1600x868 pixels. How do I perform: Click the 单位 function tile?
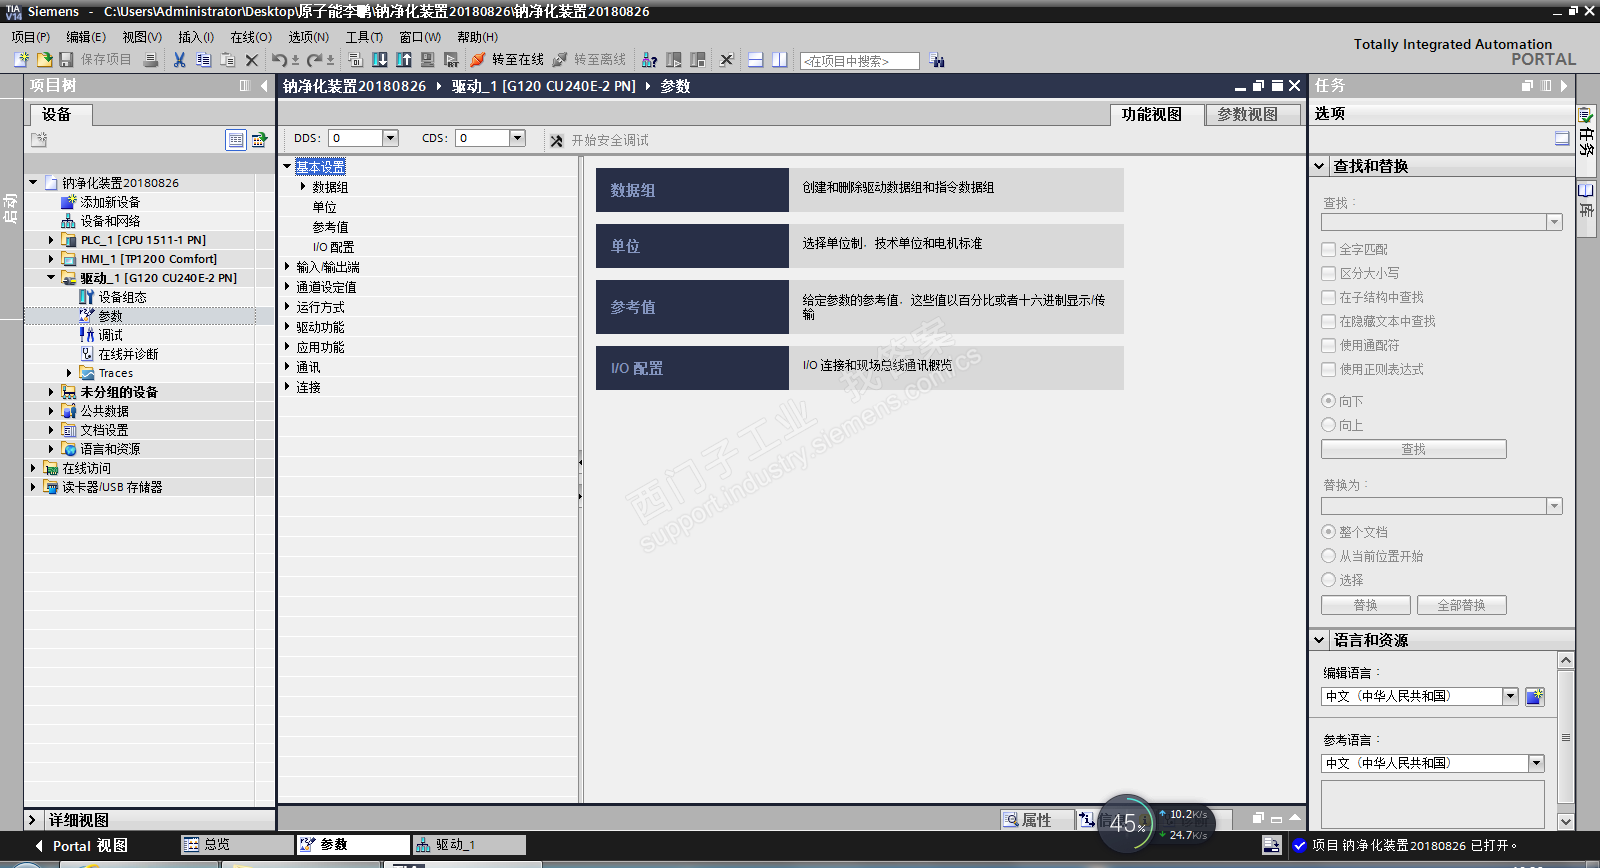point(692,246)
